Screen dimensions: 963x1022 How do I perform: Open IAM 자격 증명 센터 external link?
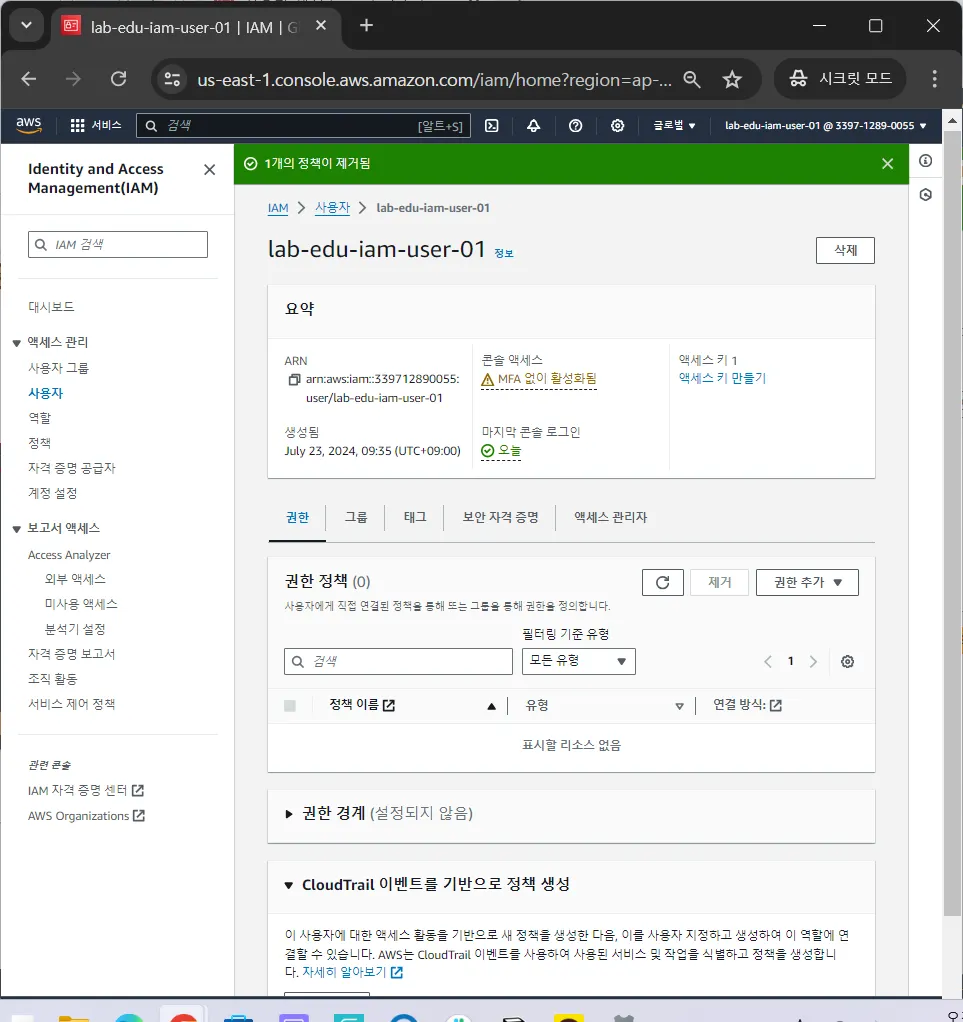(85, 791)
